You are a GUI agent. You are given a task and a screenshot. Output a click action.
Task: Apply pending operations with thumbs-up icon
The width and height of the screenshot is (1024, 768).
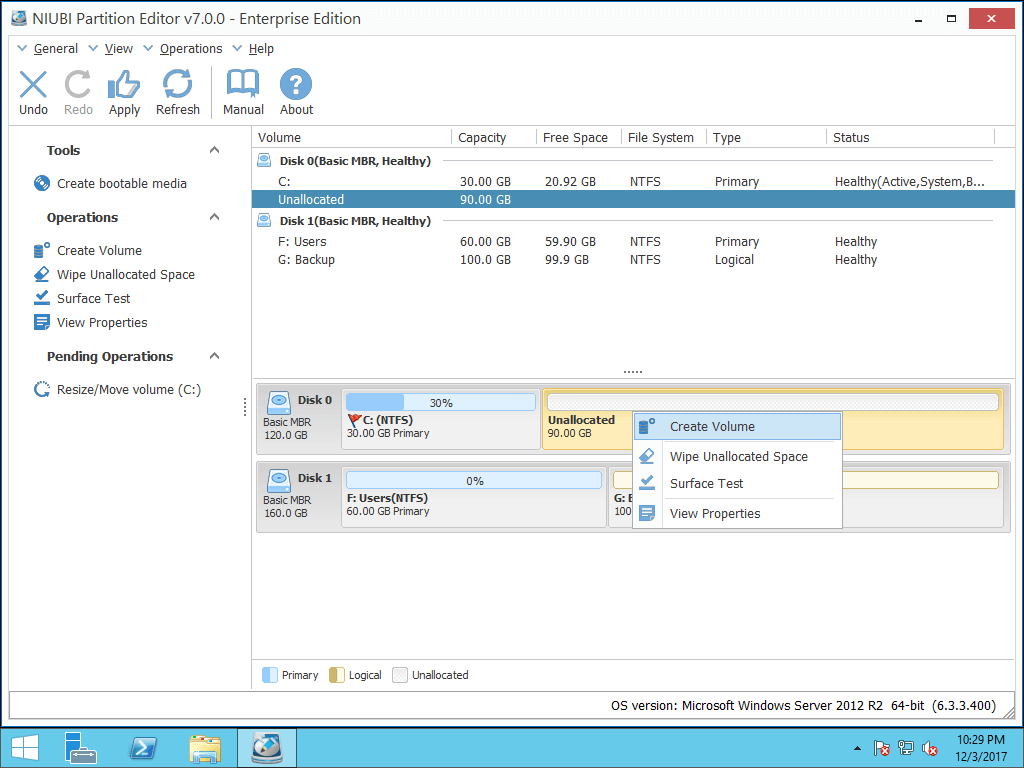[x=124, y=84]
